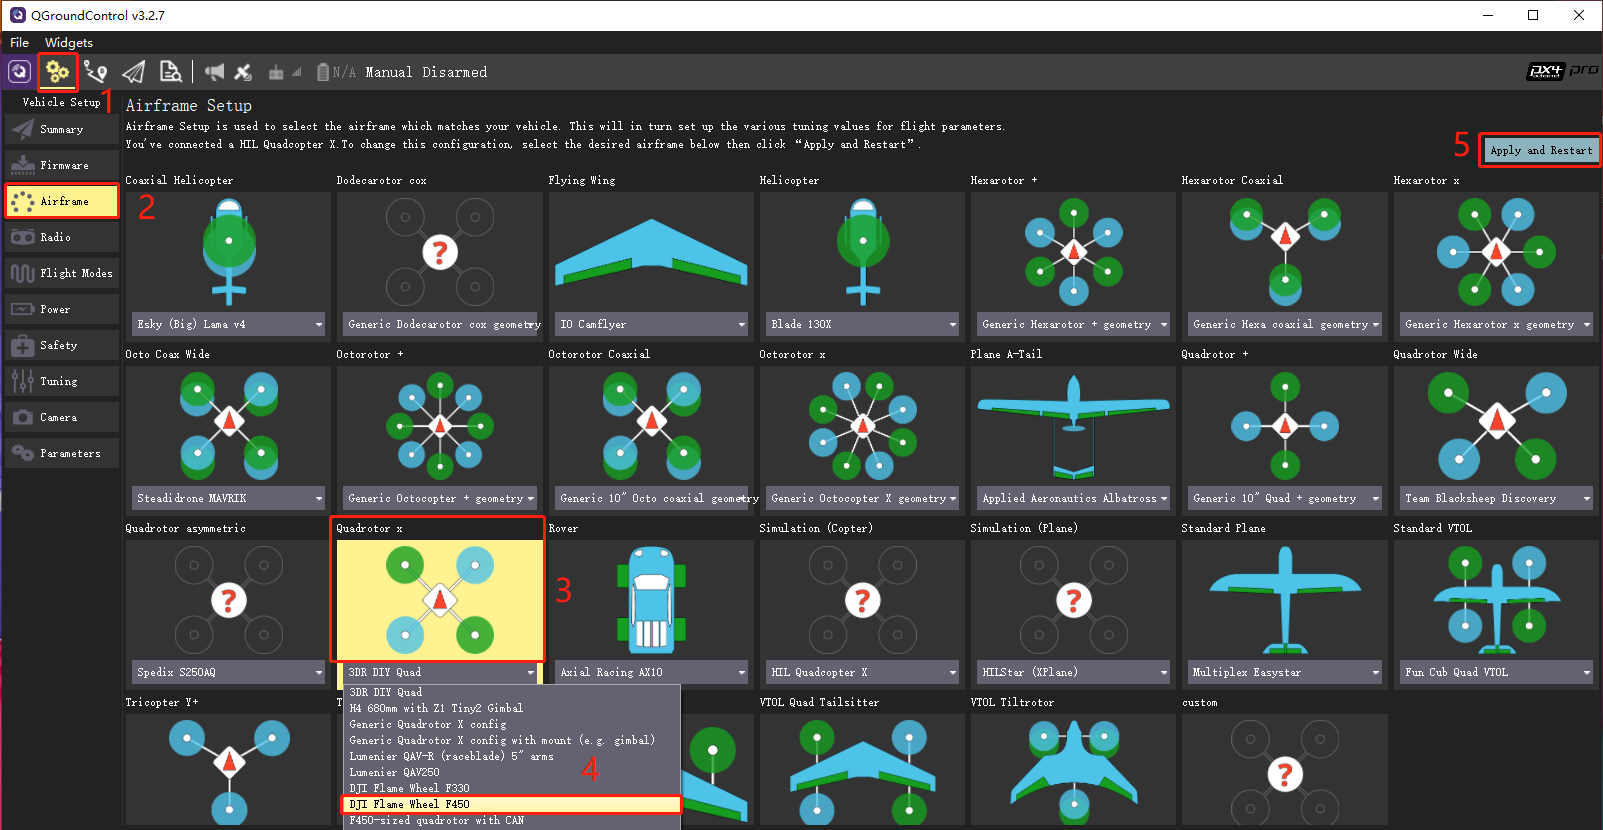The height and width of the screenshot is (830, 1603).
Task: Expand the Applied Aeronautics Albatross dropdown
Action: tap(1074, 498)
